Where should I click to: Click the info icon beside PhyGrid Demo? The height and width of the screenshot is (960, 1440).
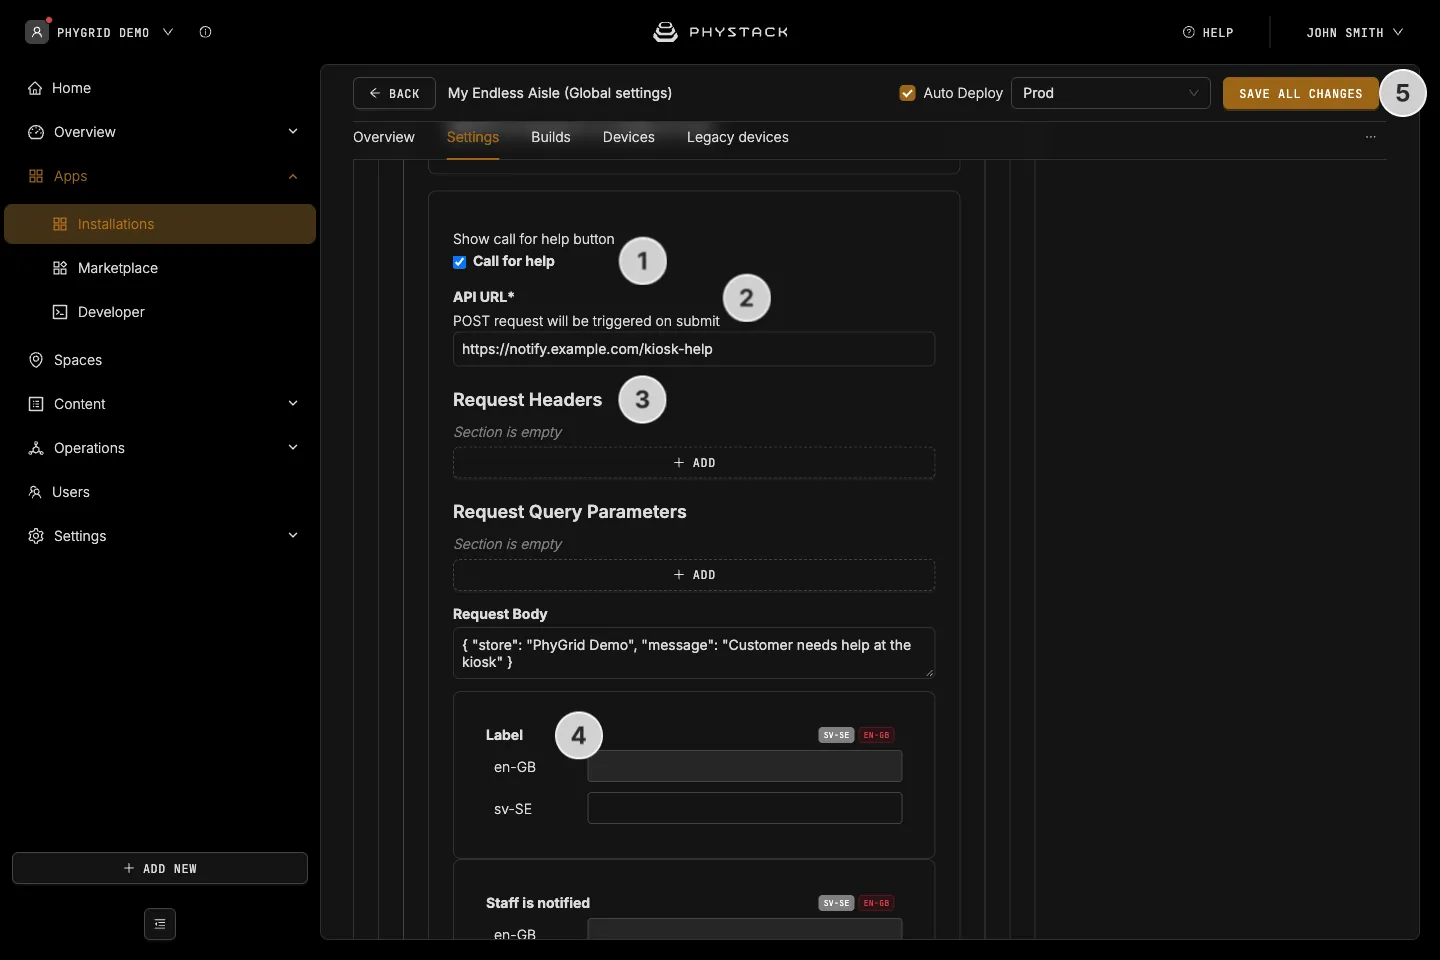[x=206, y=32]
